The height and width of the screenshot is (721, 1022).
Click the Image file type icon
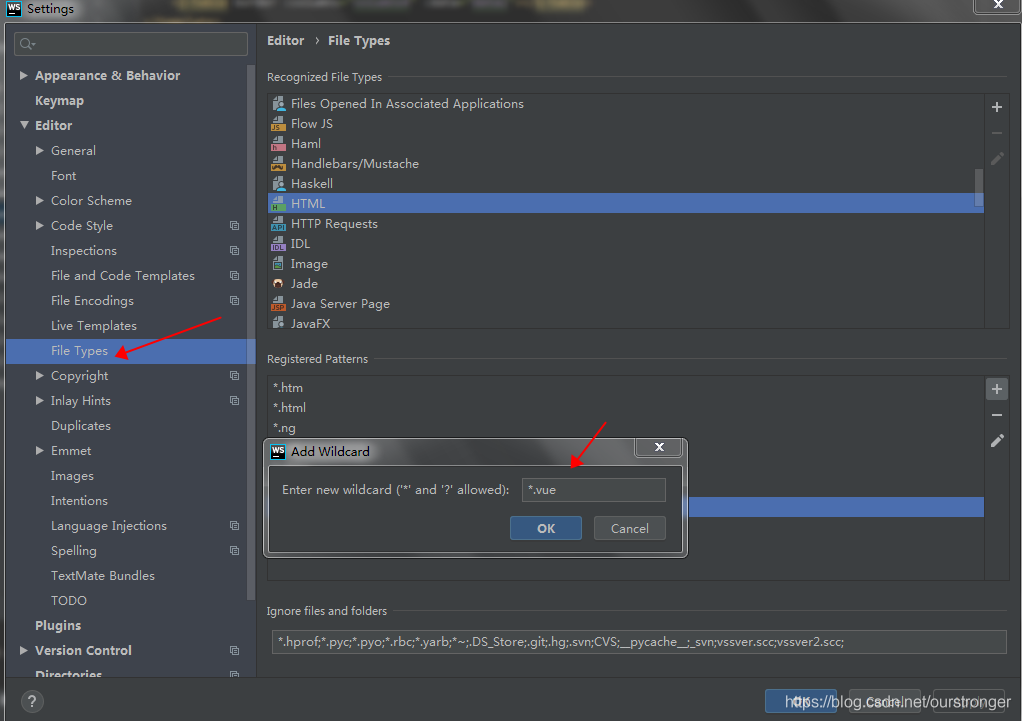click(x=278, y=263)
